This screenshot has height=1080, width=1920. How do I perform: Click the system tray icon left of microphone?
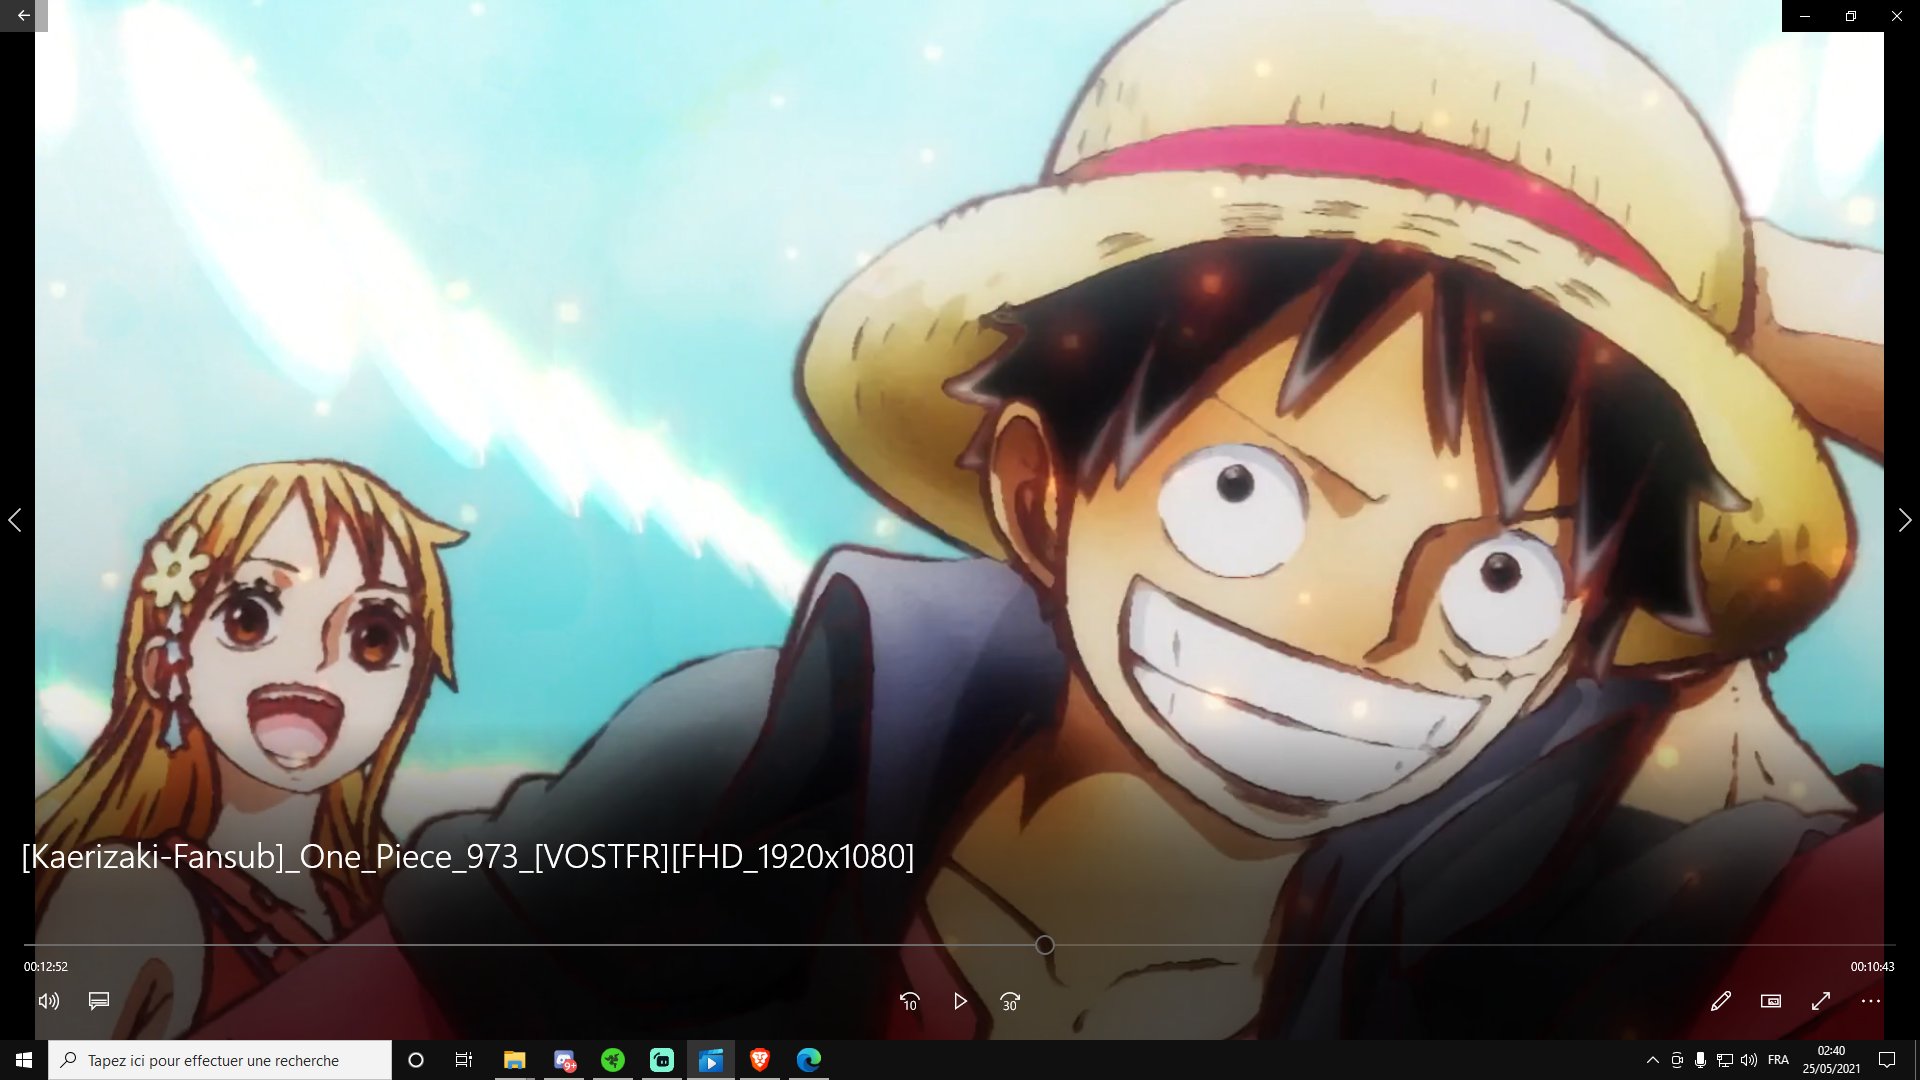point(1677,1060)
